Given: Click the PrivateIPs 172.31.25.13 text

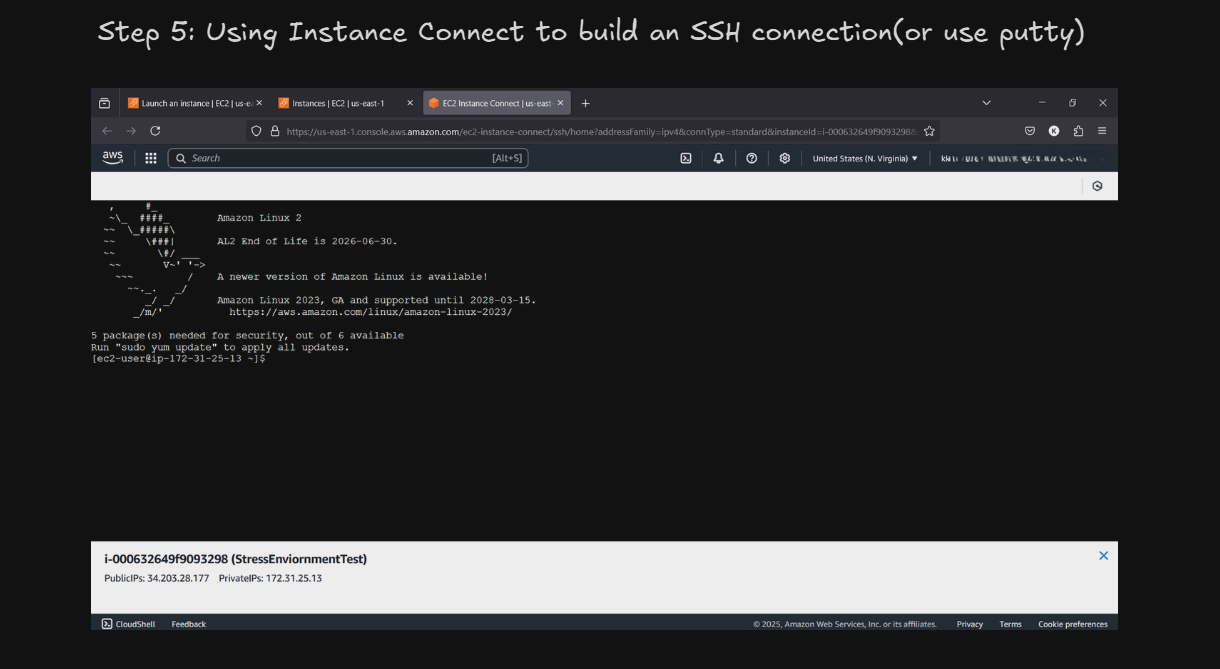Looking at the screenshot, I should click(x=270, y=578).
